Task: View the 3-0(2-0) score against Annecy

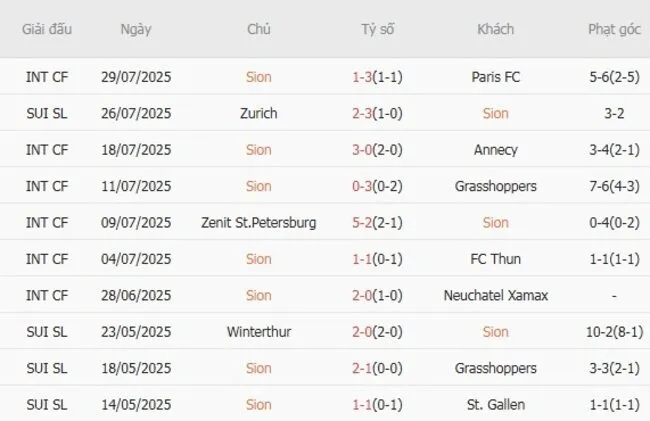Action: [378, 150]
